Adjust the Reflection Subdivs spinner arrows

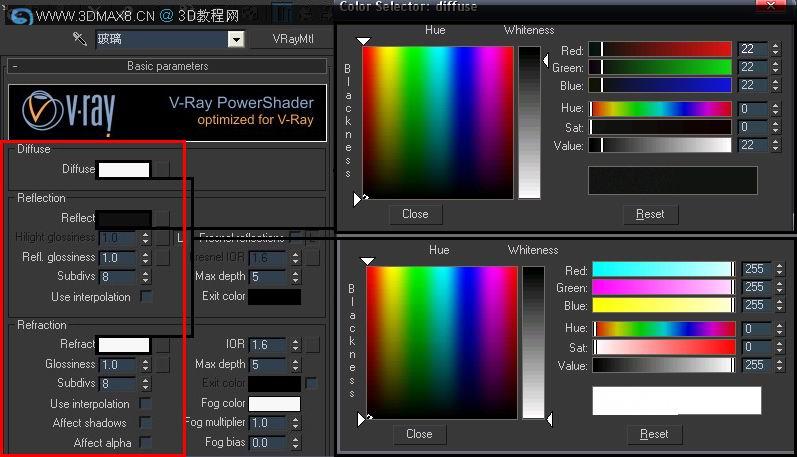click(x=145, y=277)
